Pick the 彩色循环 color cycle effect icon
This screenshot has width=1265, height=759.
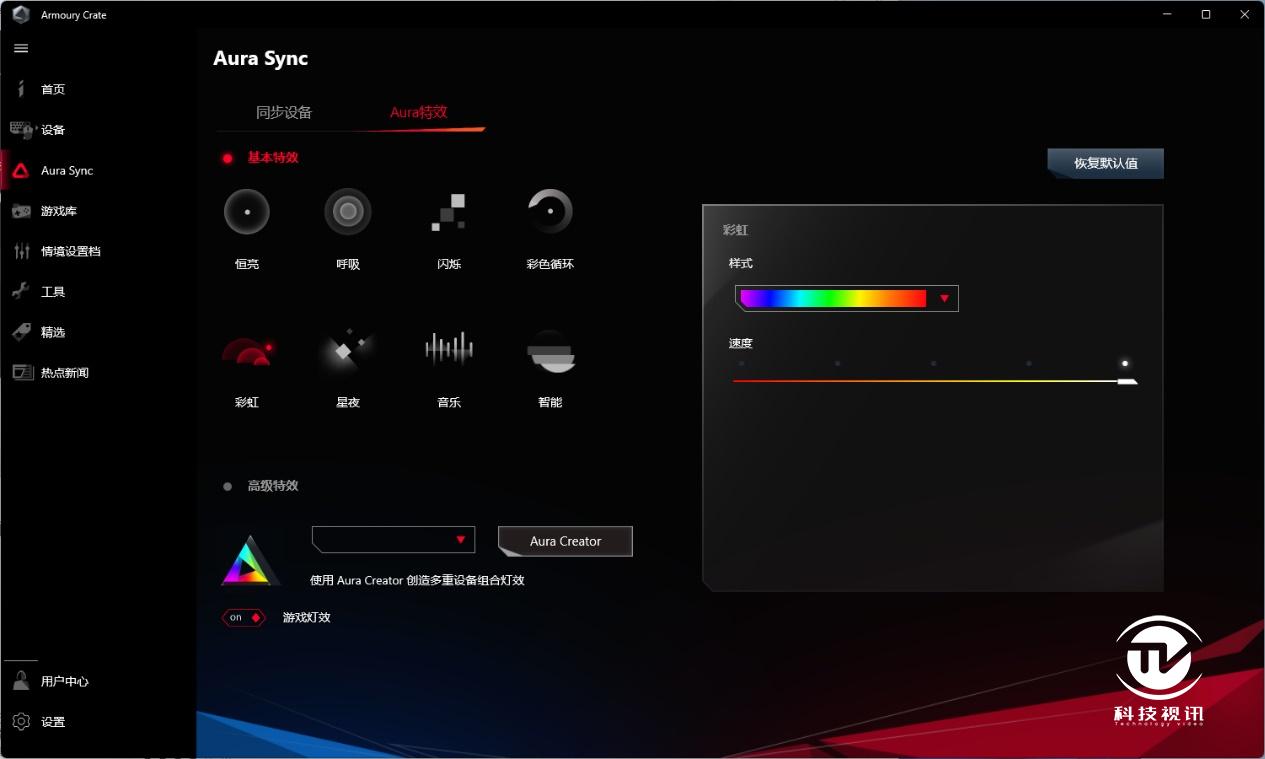coord(550,212)
